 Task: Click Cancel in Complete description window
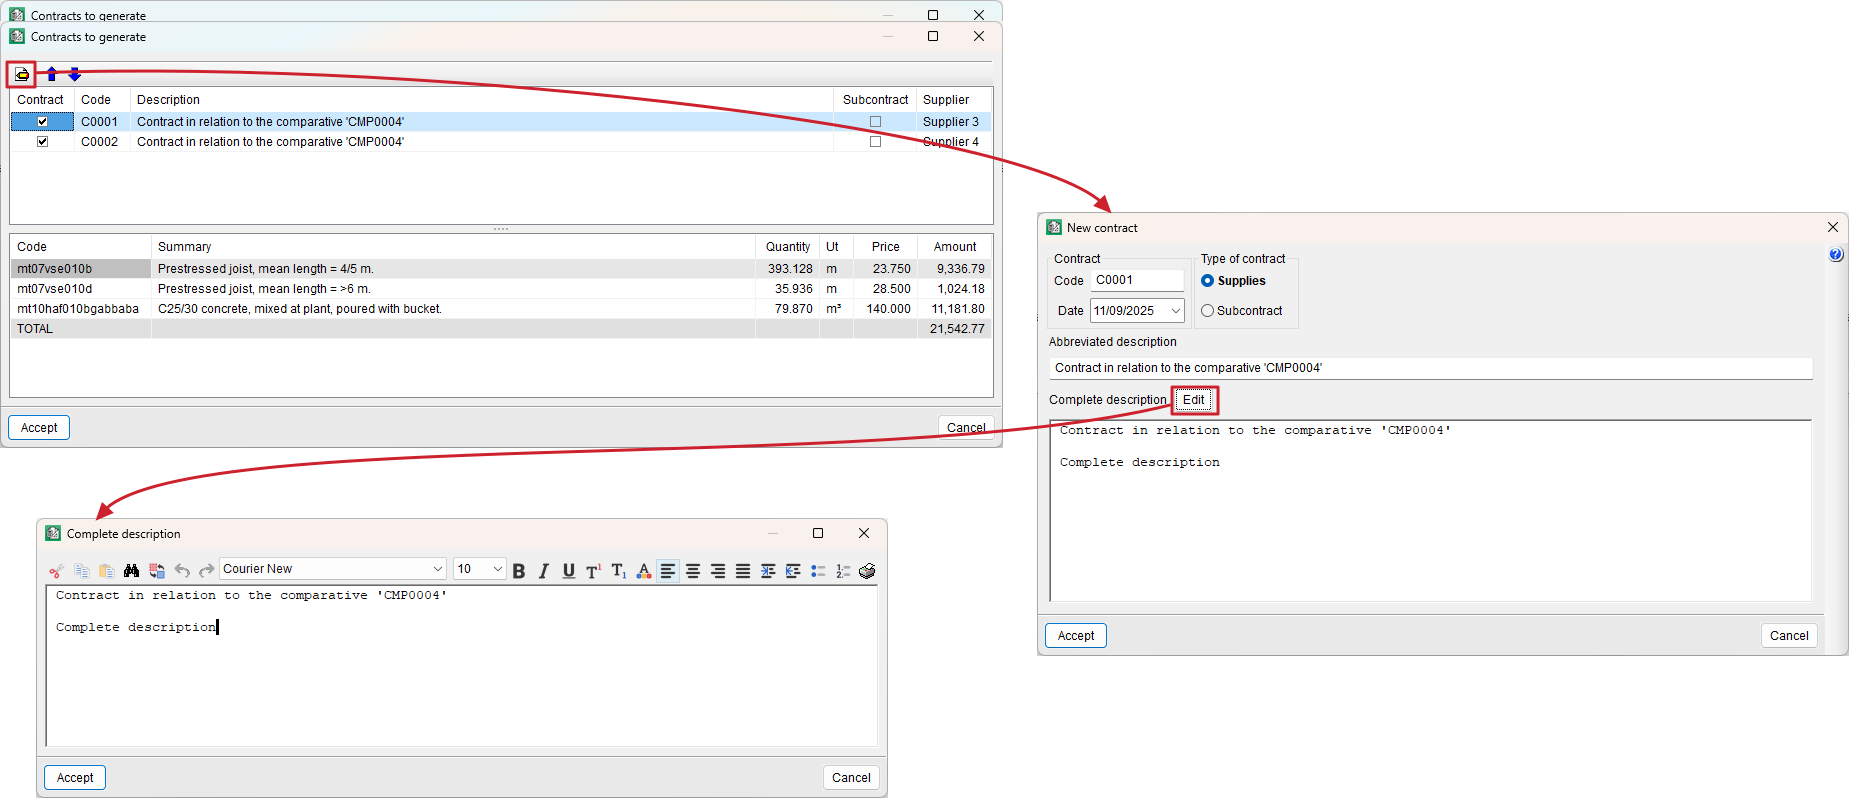tap(851, 777)
